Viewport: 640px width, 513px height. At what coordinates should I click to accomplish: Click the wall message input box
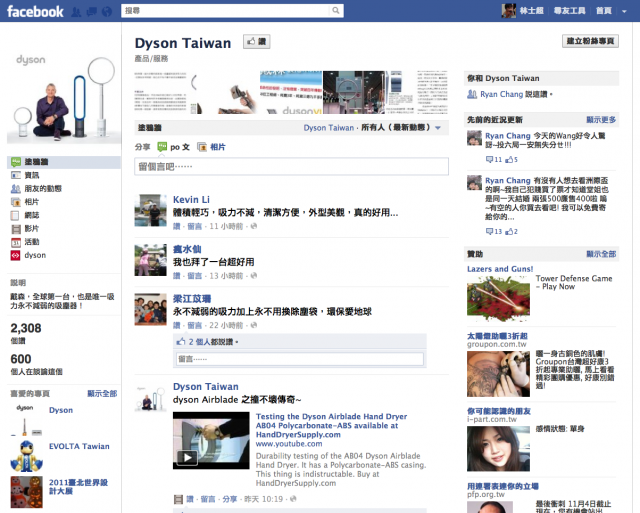[291, 167]
